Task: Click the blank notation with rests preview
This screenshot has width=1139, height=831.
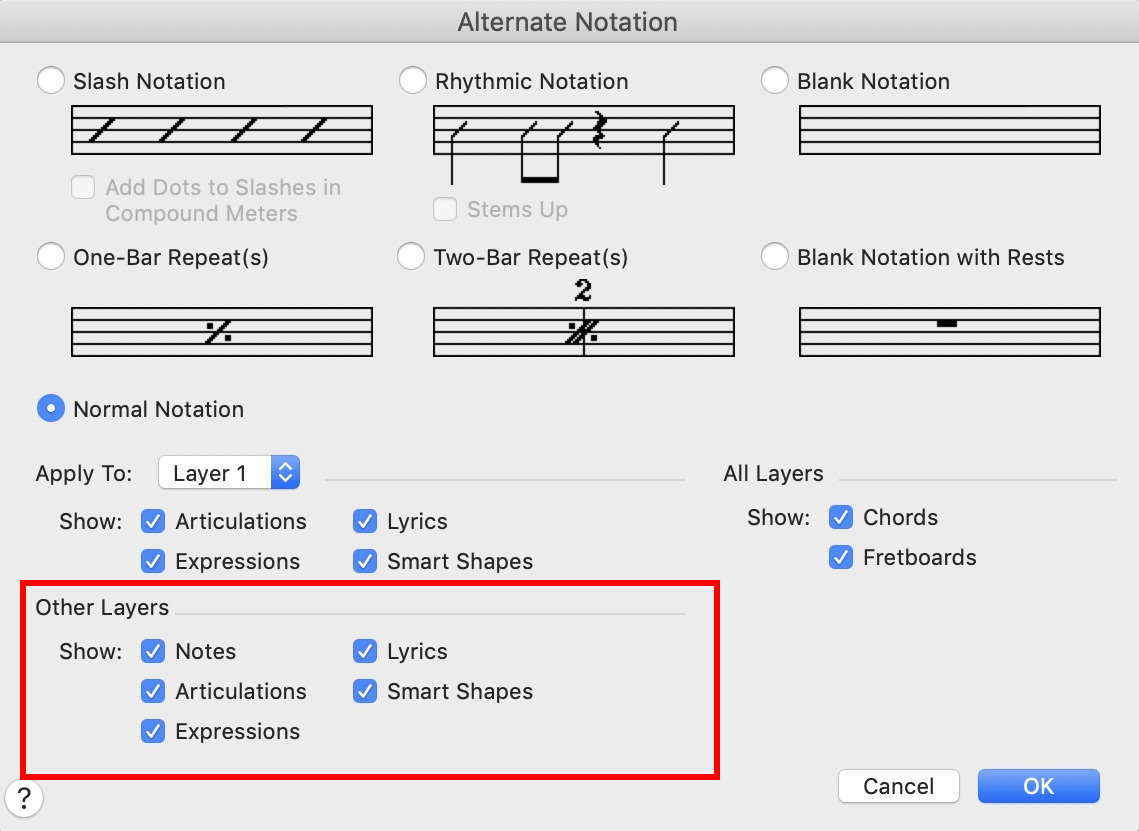Action: 950,332
